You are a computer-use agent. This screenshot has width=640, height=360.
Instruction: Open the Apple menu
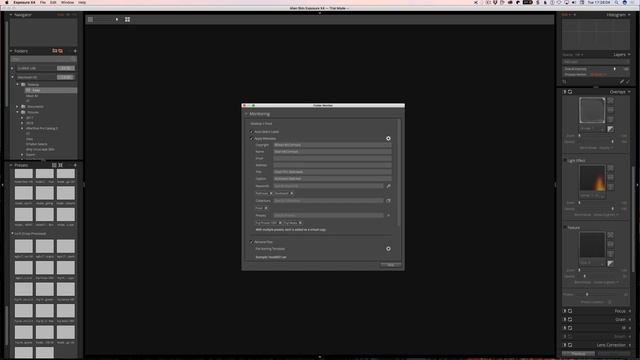coord(7,2)
